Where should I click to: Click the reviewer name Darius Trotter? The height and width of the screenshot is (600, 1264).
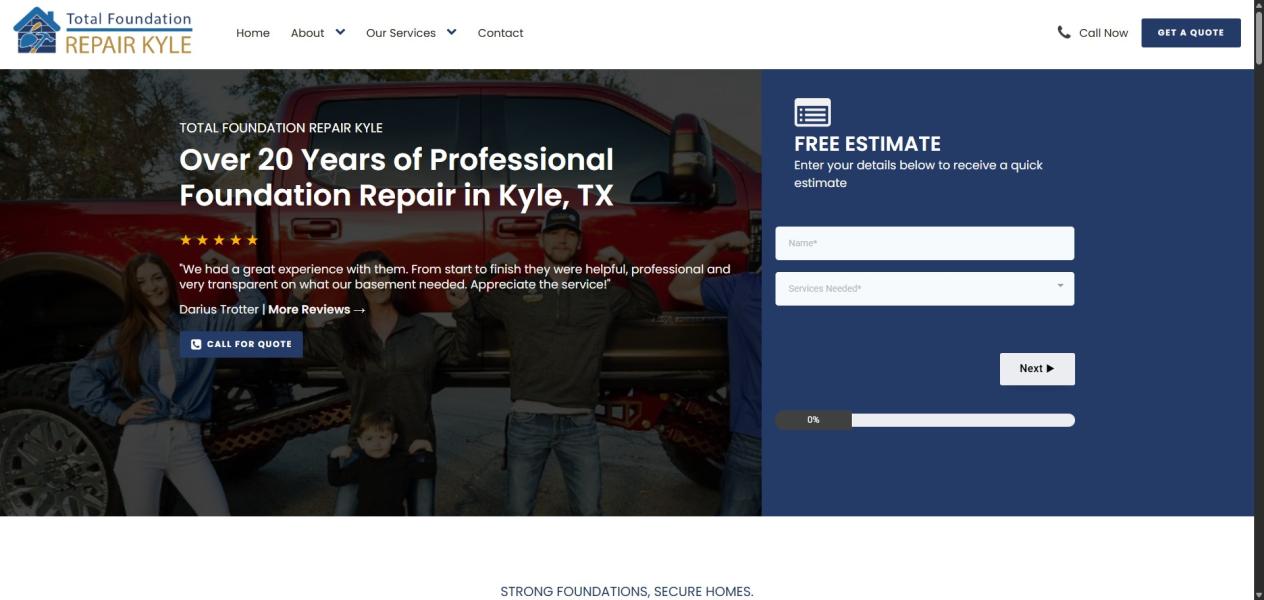[x=219, y=309]
